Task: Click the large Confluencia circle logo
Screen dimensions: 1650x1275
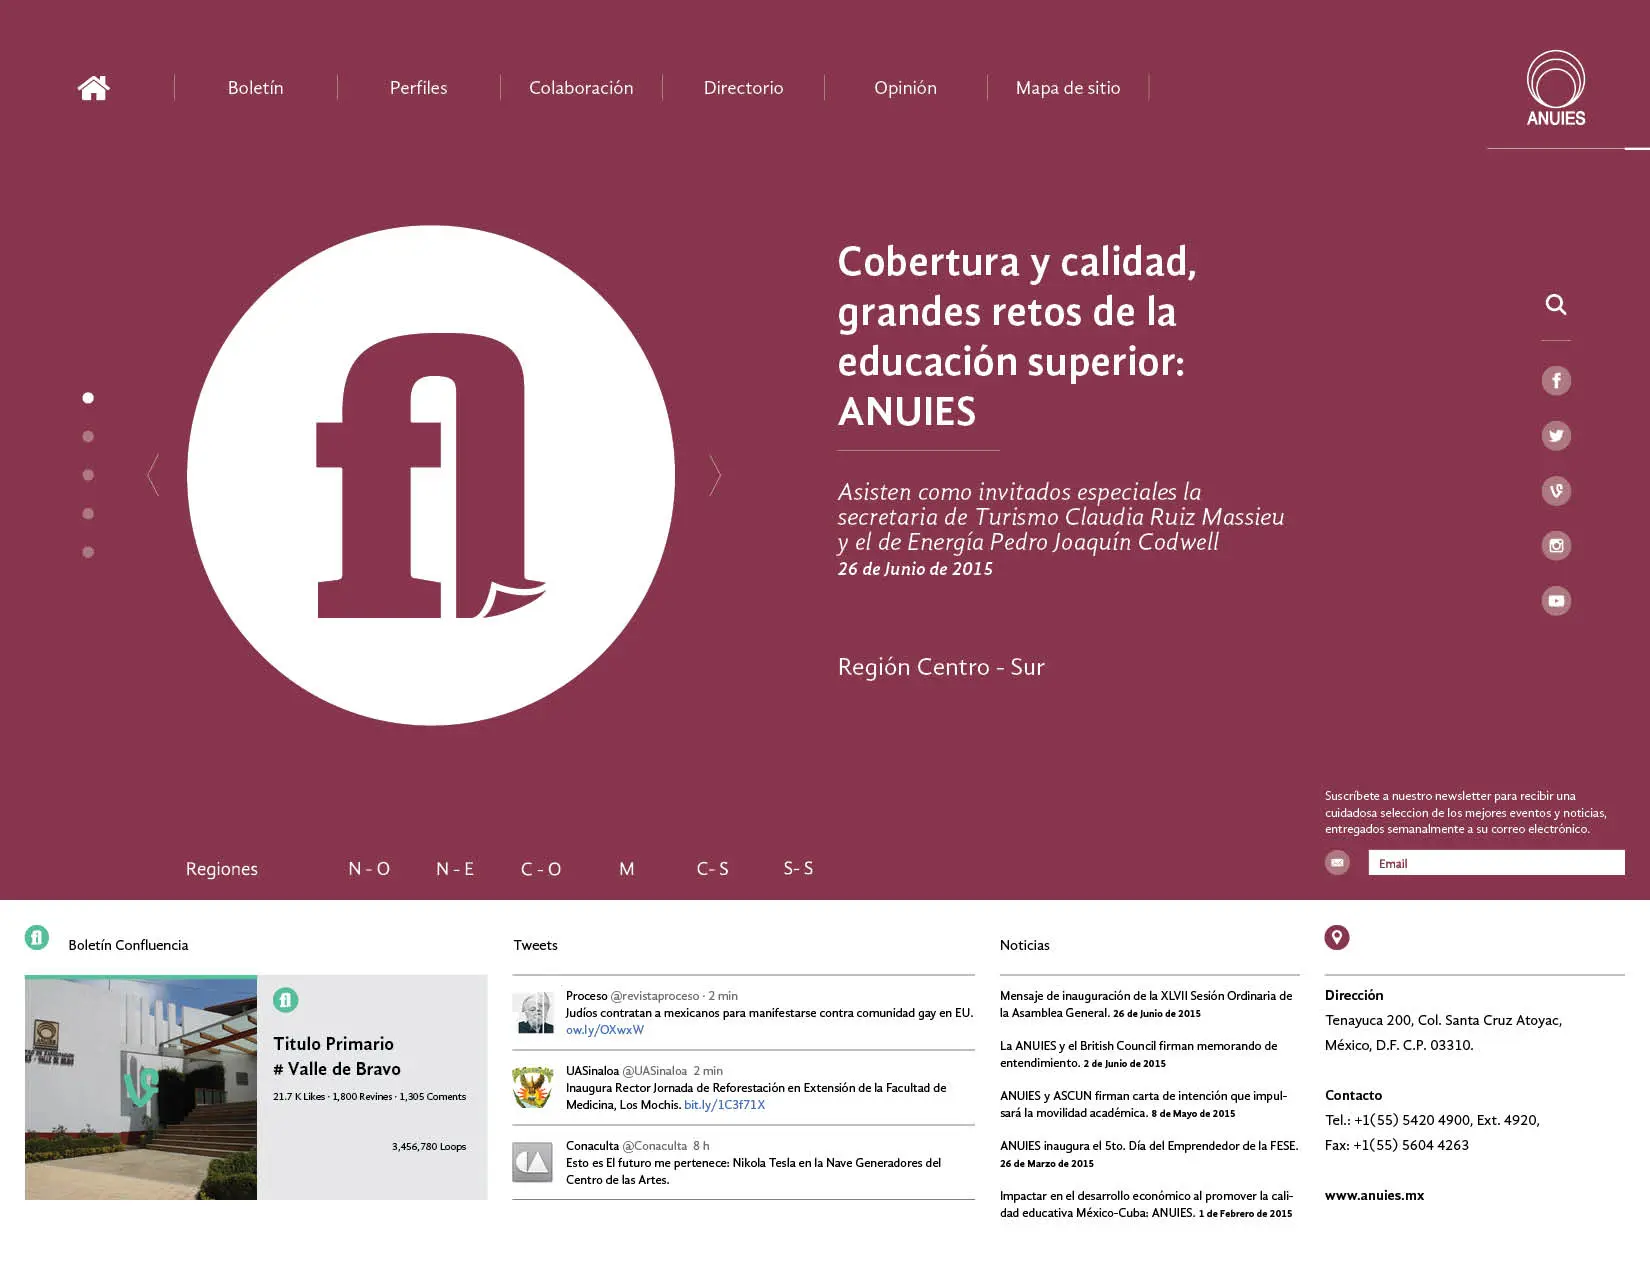Action: 431,475
